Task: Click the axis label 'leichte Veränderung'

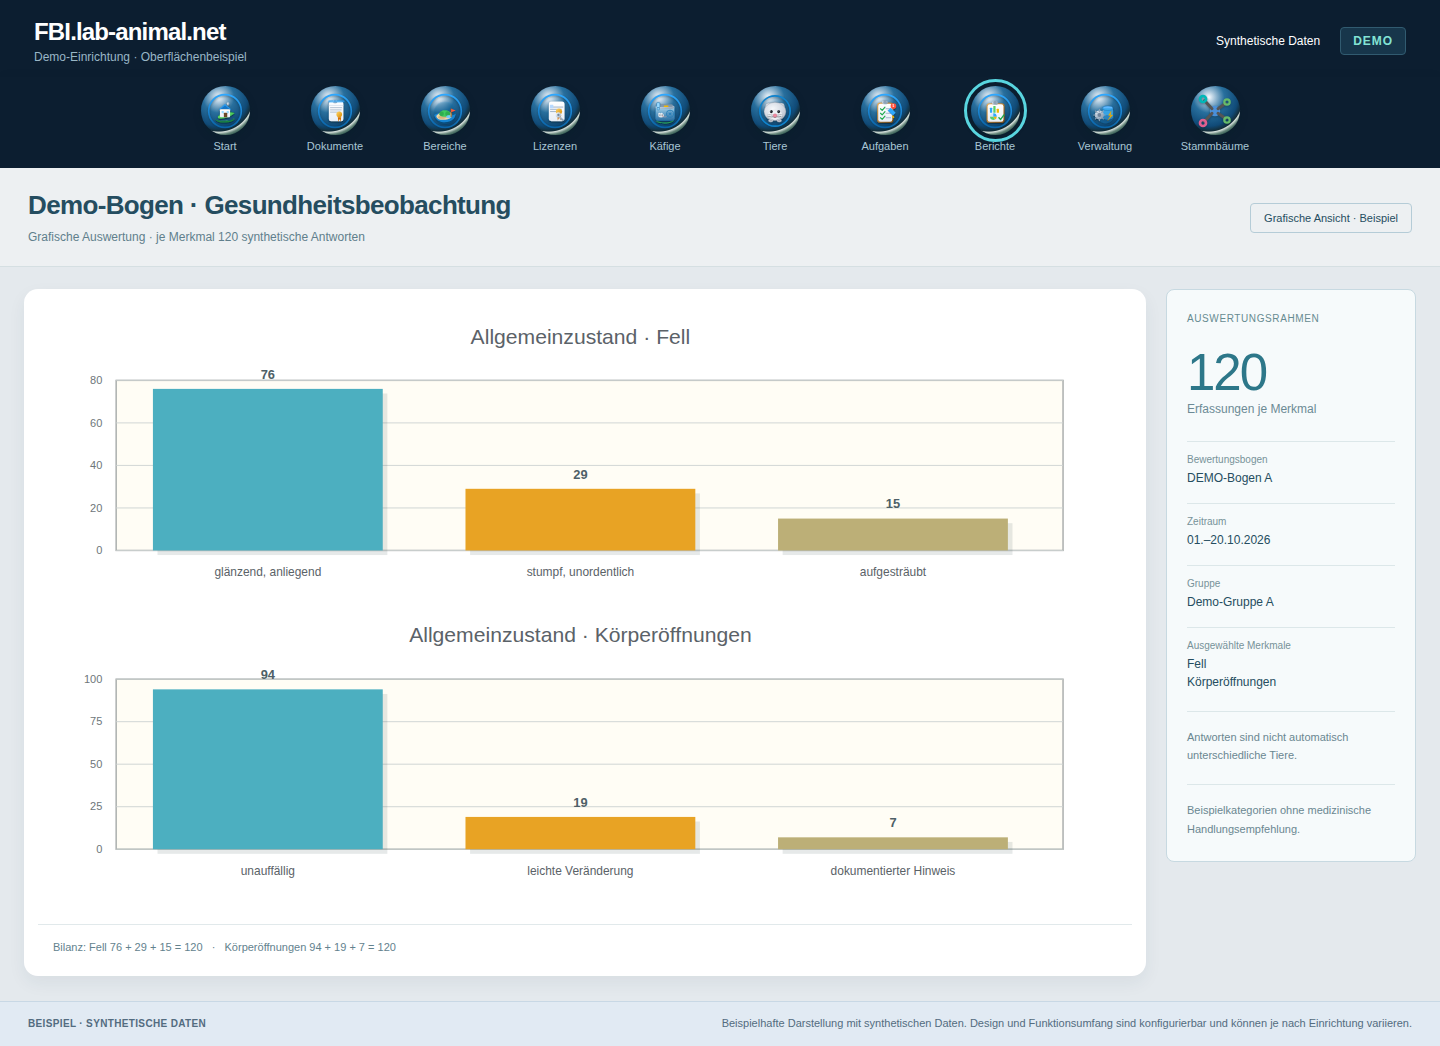Action: click(580, 871)
